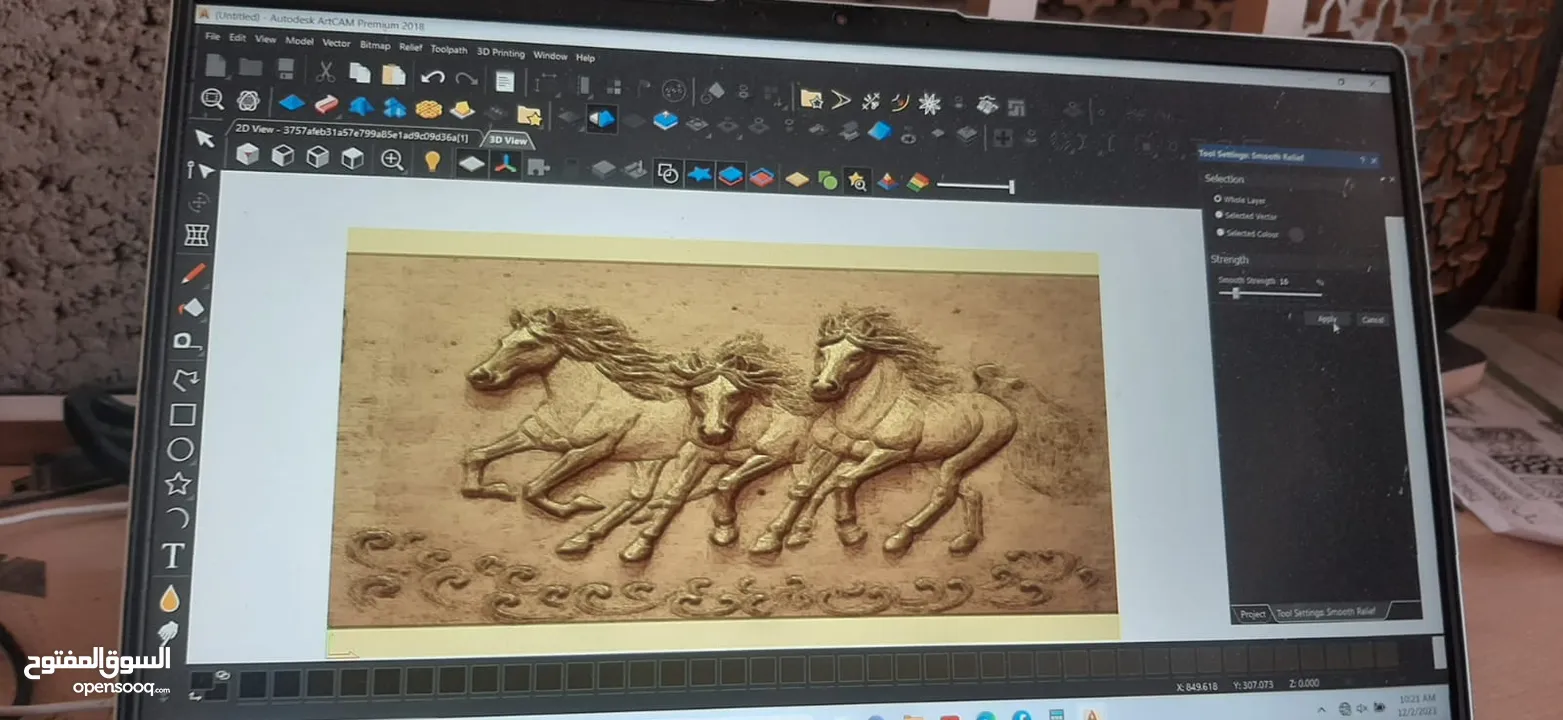Viewport: 1563px width, 720px height.
Task: Click Apply in Smooth Relief settings
Action: [x=1327, y=318]
